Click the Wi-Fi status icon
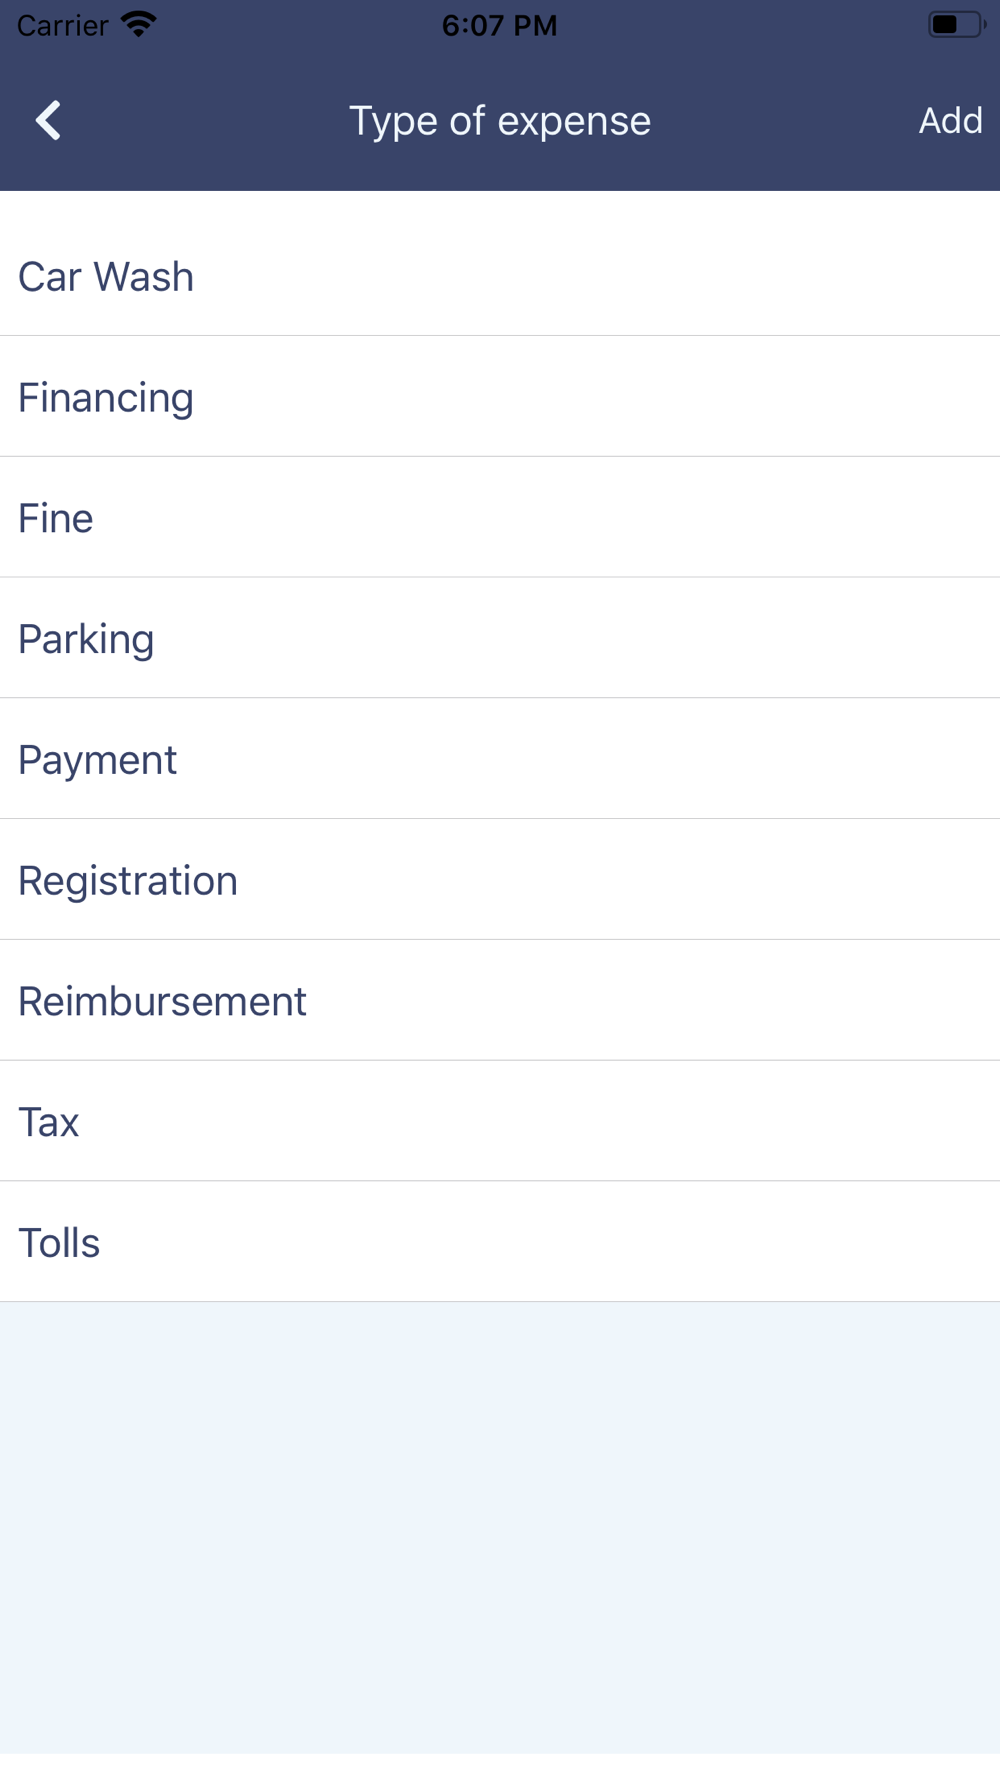 139,24
